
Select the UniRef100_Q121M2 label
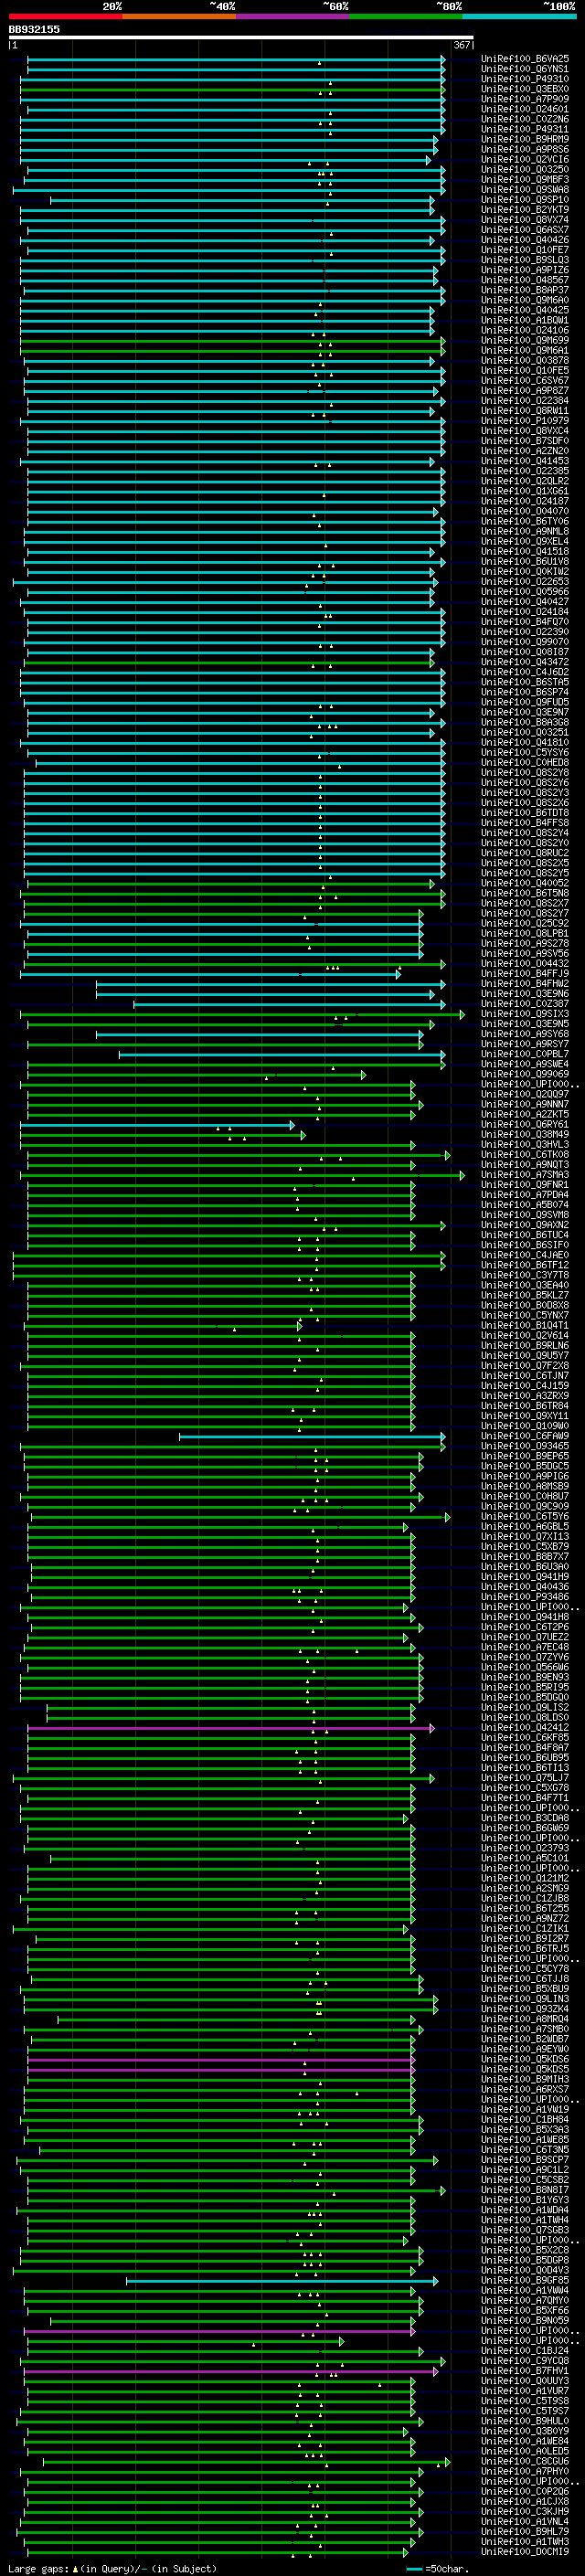[525, 1879]
